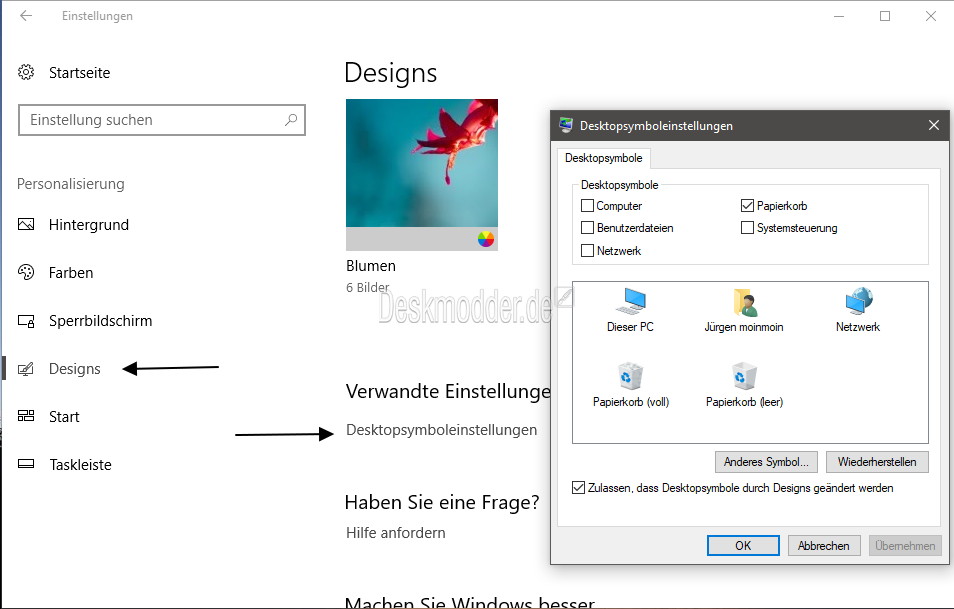The height and width of the screenshot is (609, 954).
Task: Focus the Einstellung suchen search field
Action: 162,120
